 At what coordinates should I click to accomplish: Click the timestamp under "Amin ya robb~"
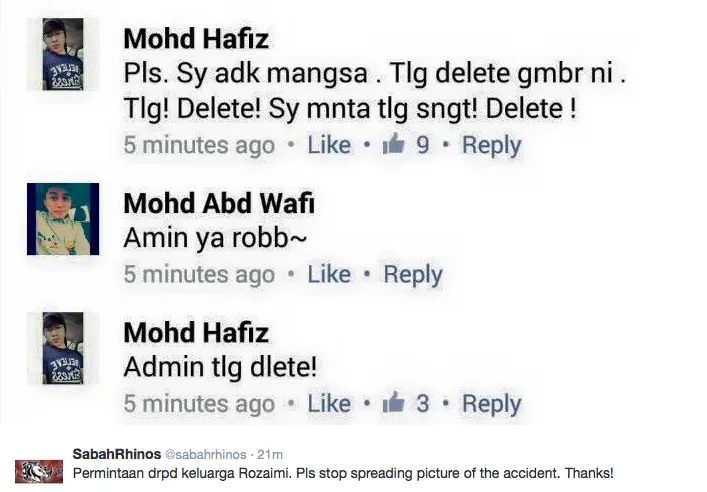(x=198, y=274)
